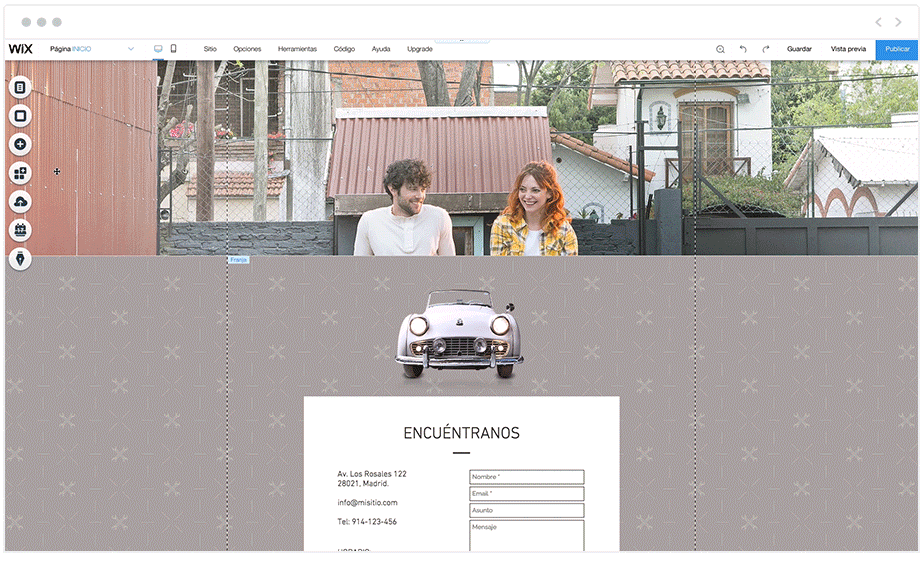The height and width of the screenshot is (563, 924).
Task: Open the Sitio menu
Action: 210,49
